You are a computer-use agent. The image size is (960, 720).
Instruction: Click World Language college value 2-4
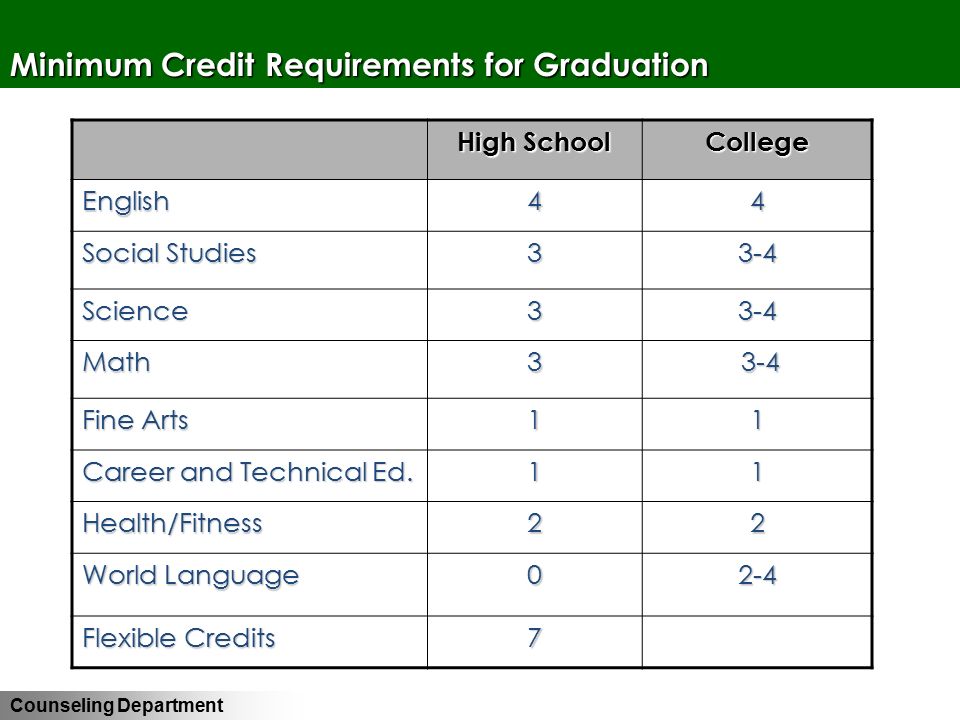pyautogui.click(x=757, y=576)
